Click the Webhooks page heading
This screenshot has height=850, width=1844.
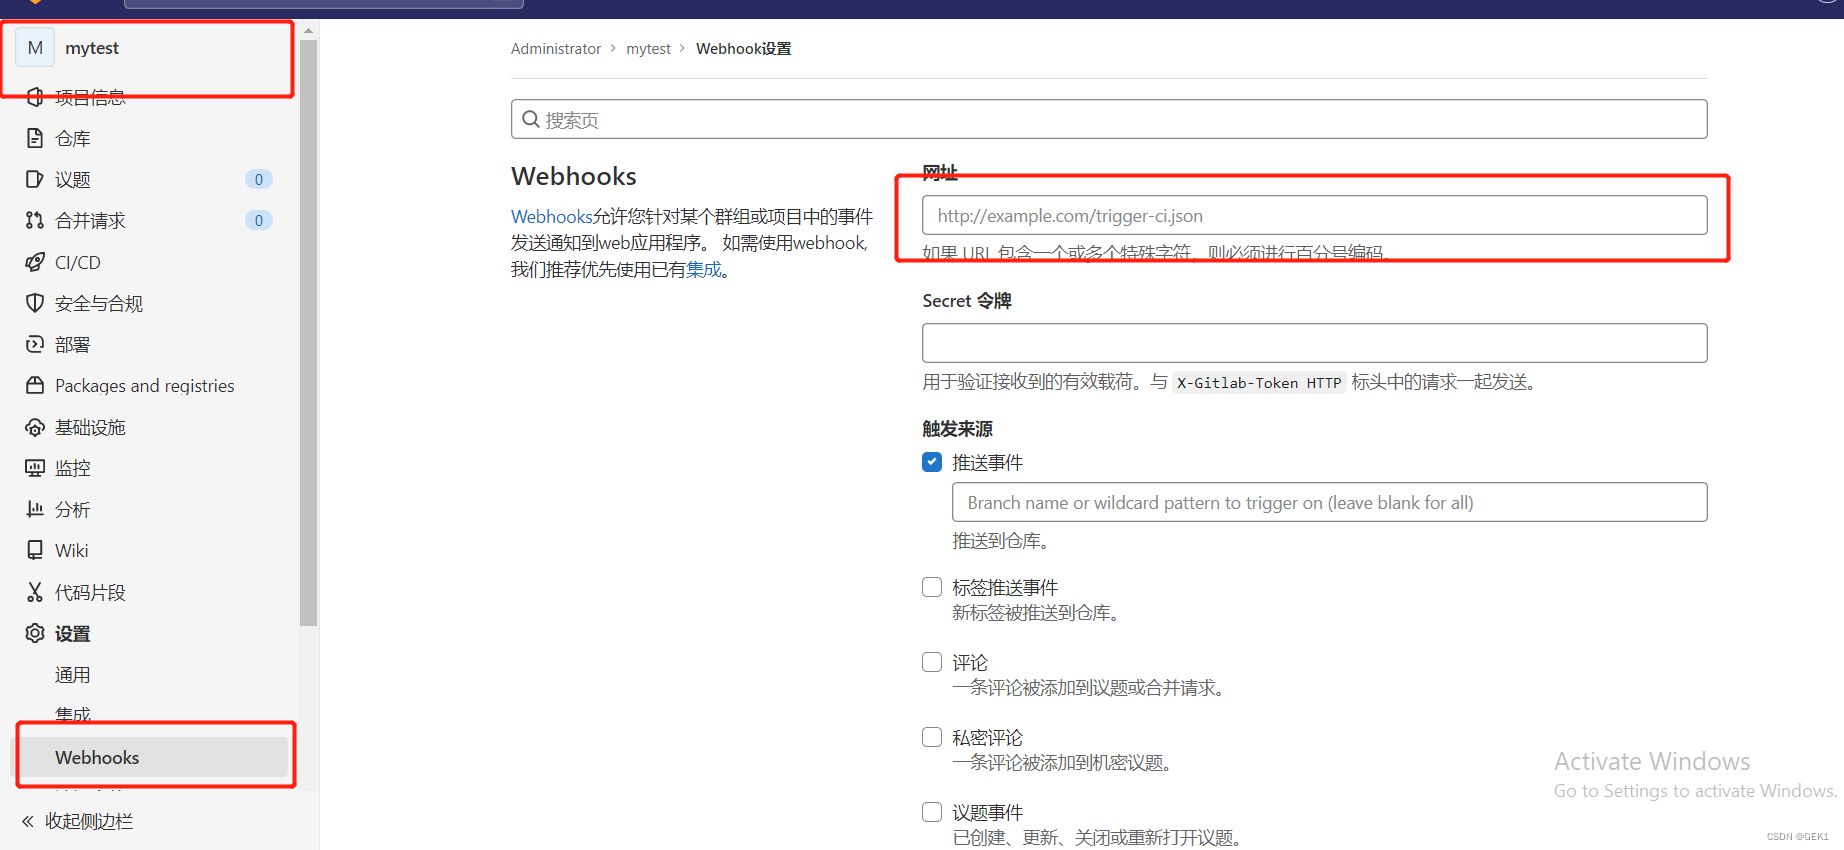point(574,176)
